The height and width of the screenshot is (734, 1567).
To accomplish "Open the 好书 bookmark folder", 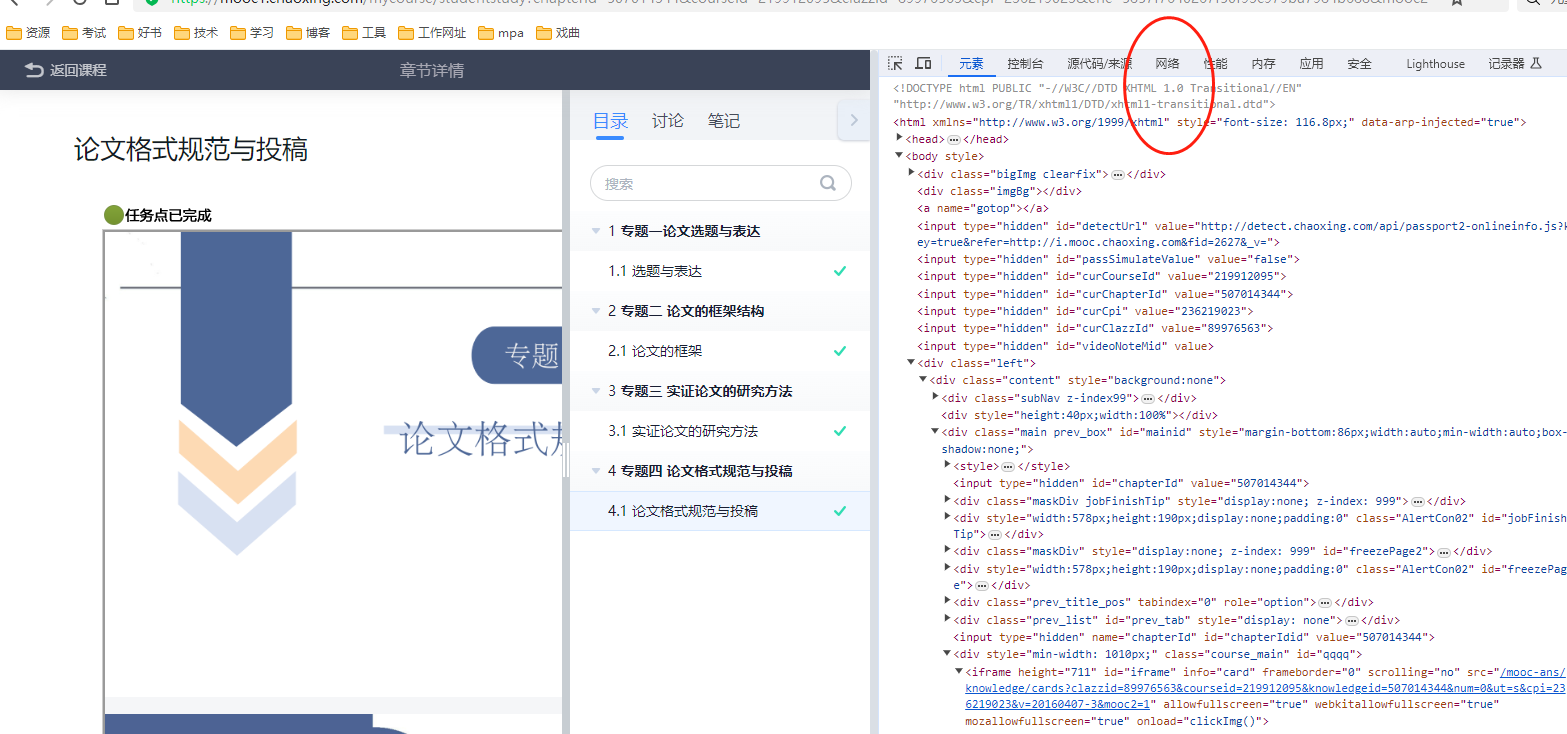I will point(140,33).
